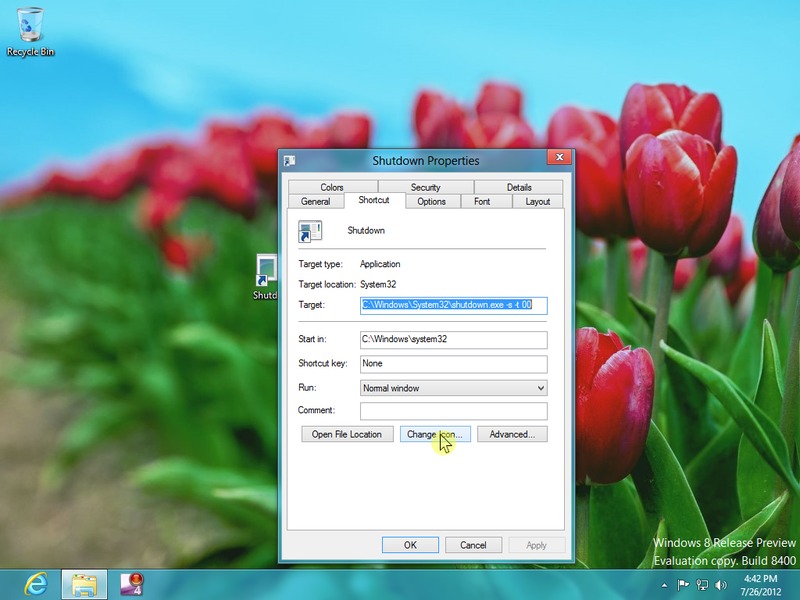Expand the Run dropdown list
The height and width of the screenshot is (600, 800).
[x=453, y=388]
